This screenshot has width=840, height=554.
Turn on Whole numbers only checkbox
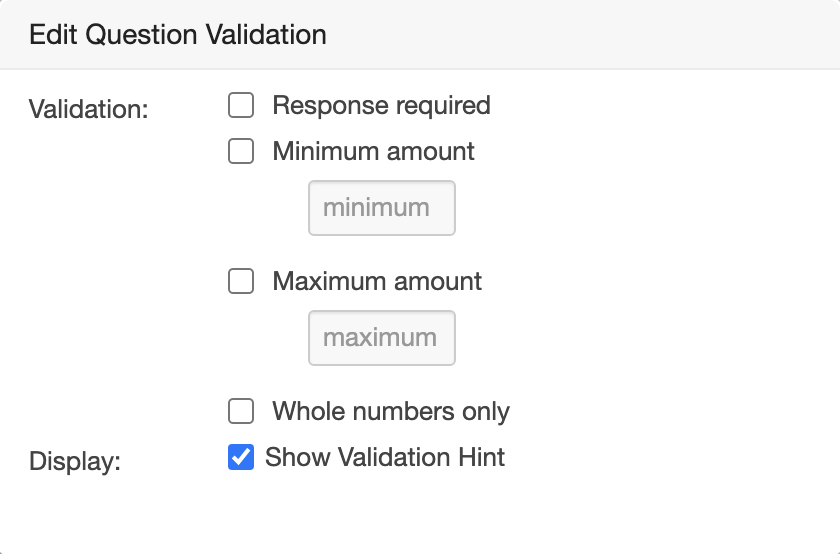coord(241,411)
